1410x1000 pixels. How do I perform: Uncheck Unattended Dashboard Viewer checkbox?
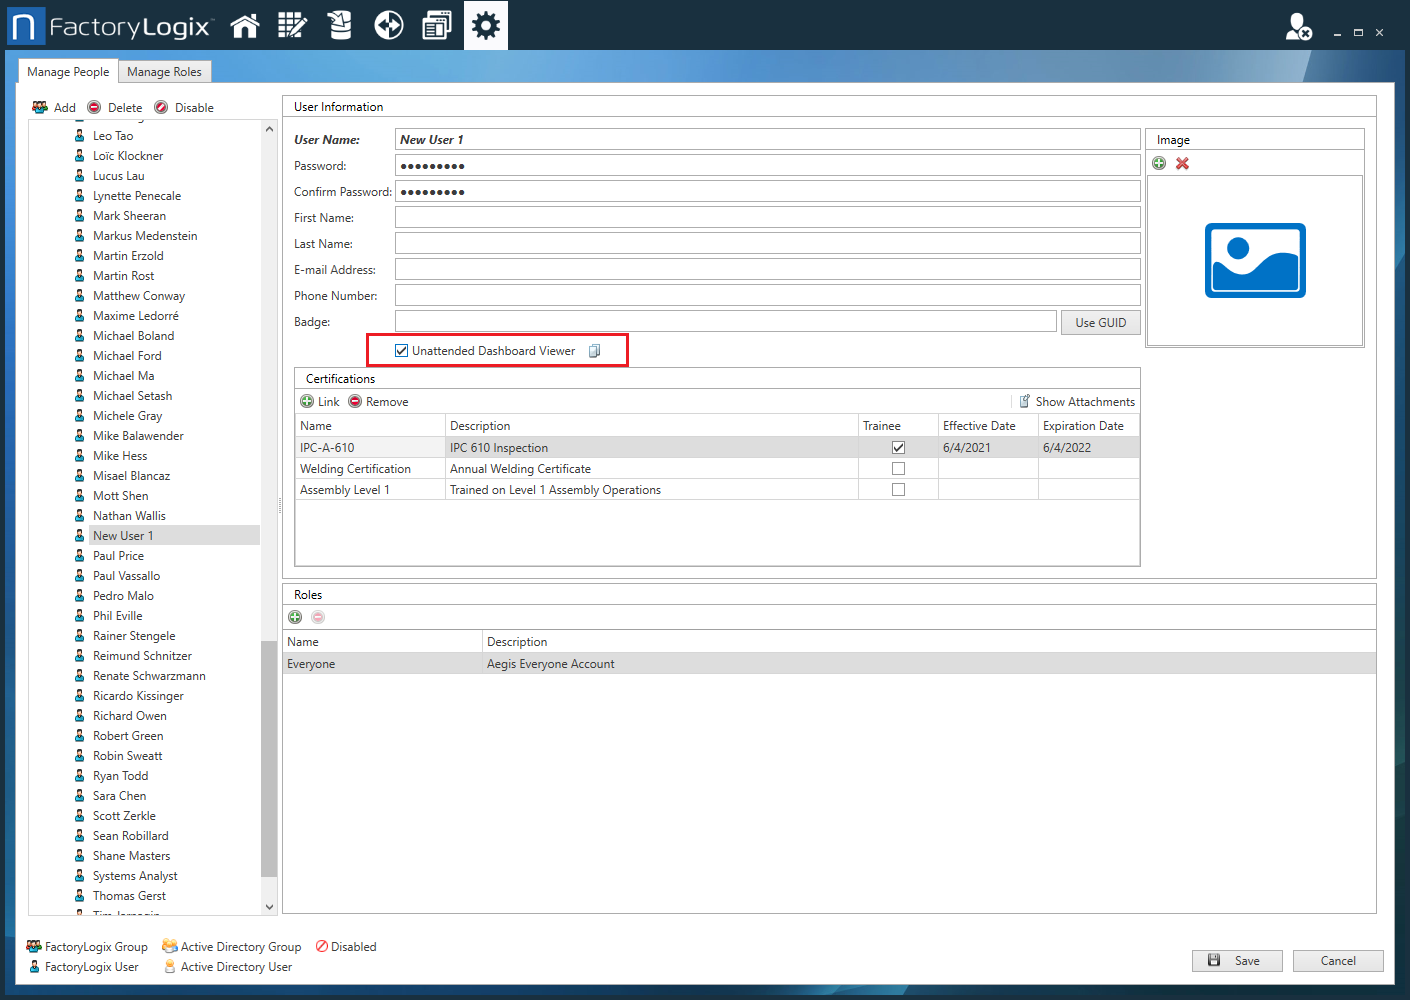pyautogui.click(x=402, y=351)
